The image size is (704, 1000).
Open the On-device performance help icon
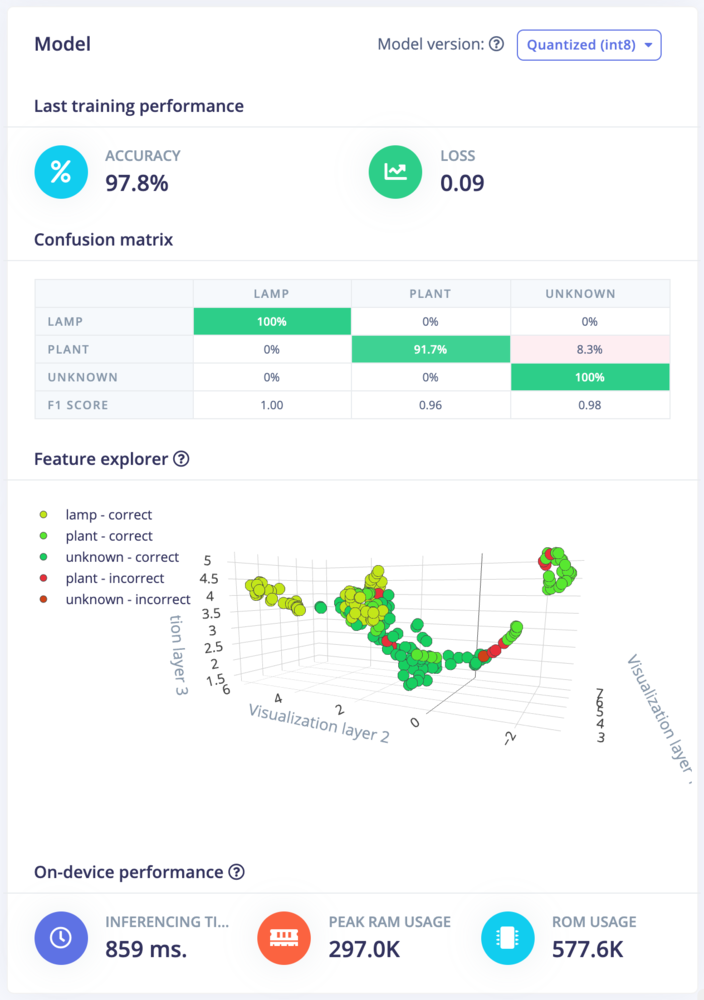237,872
